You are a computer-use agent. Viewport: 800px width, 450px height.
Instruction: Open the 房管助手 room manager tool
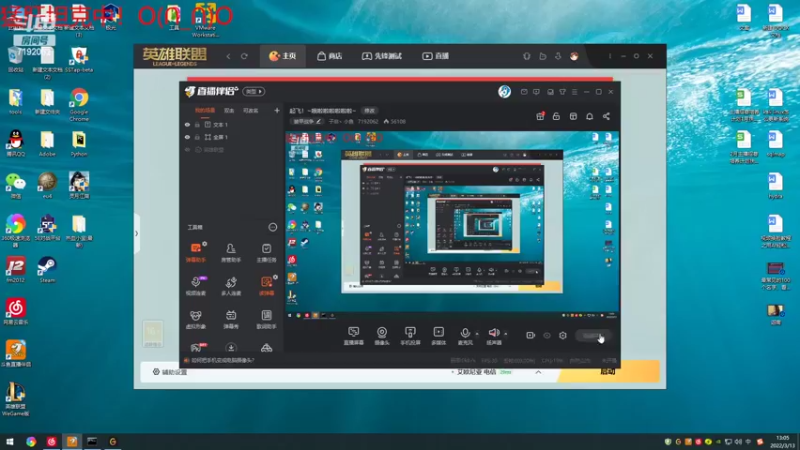click(x=231, y=253)
